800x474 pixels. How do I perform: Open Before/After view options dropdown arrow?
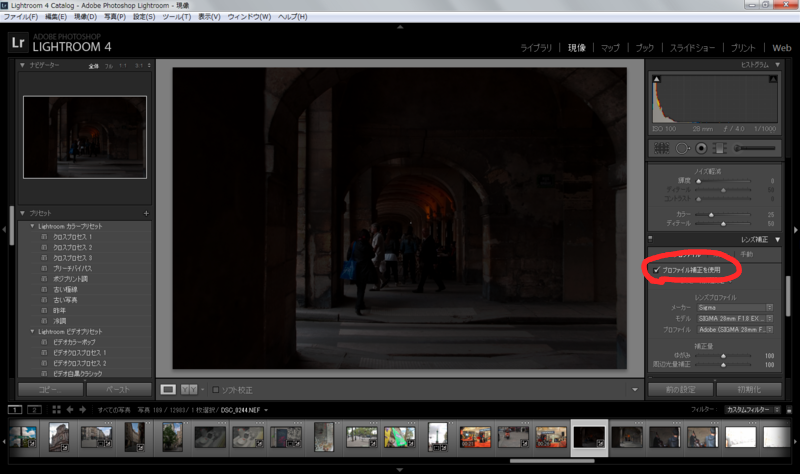click(203, 390)
